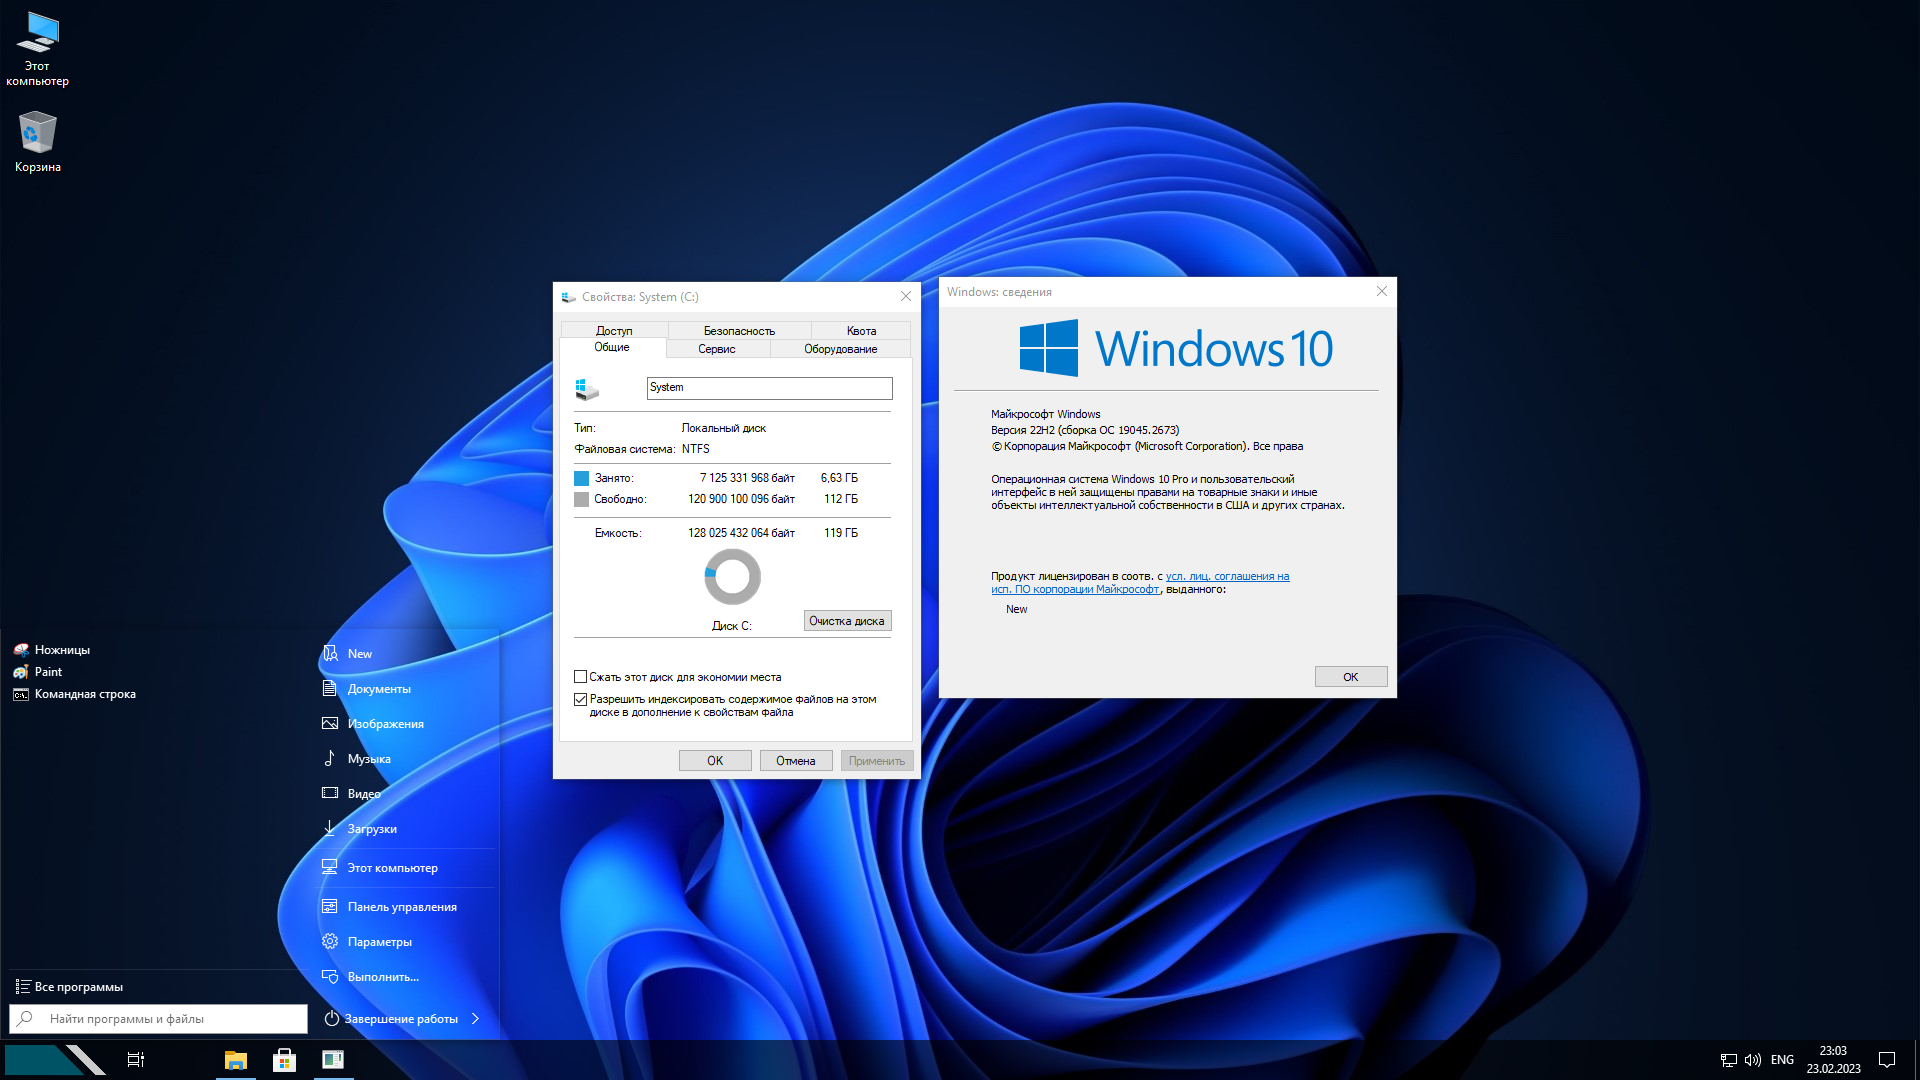
Task: Click the System disk label field
Action: (x=768, y=388)
